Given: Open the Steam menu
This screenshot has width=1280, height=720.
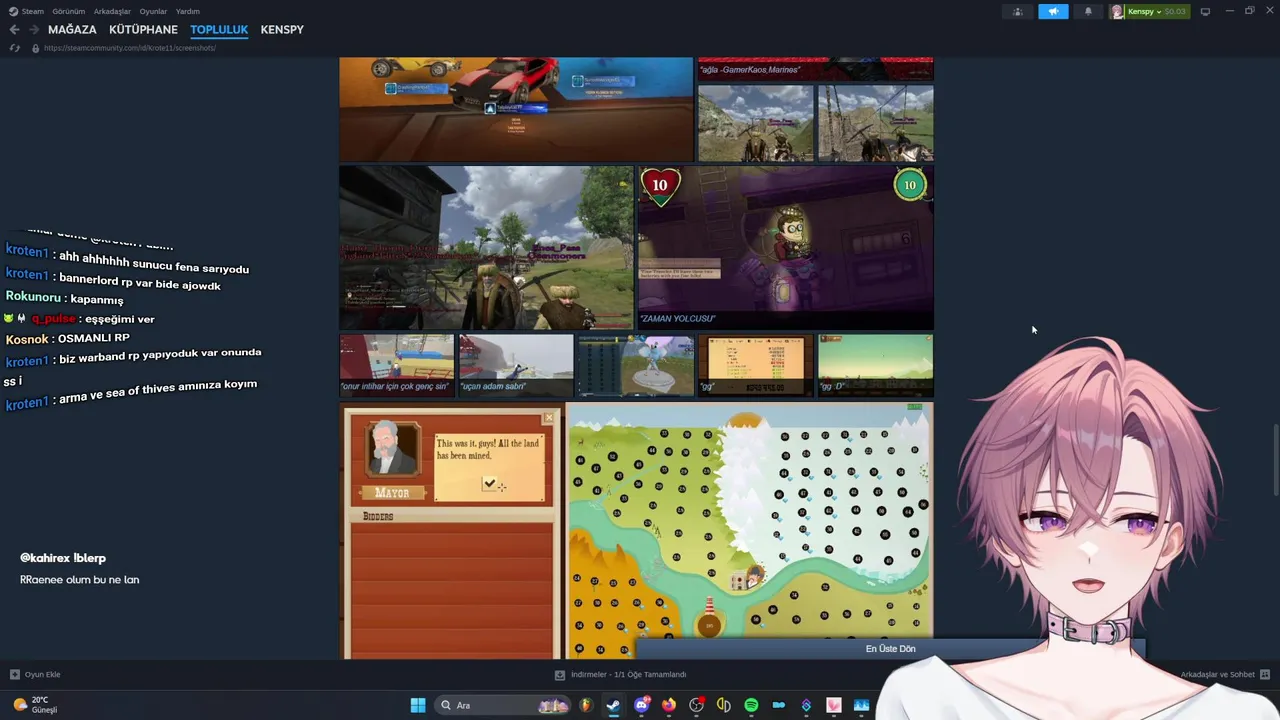Looking at the screenshot, I should (33, 12).
